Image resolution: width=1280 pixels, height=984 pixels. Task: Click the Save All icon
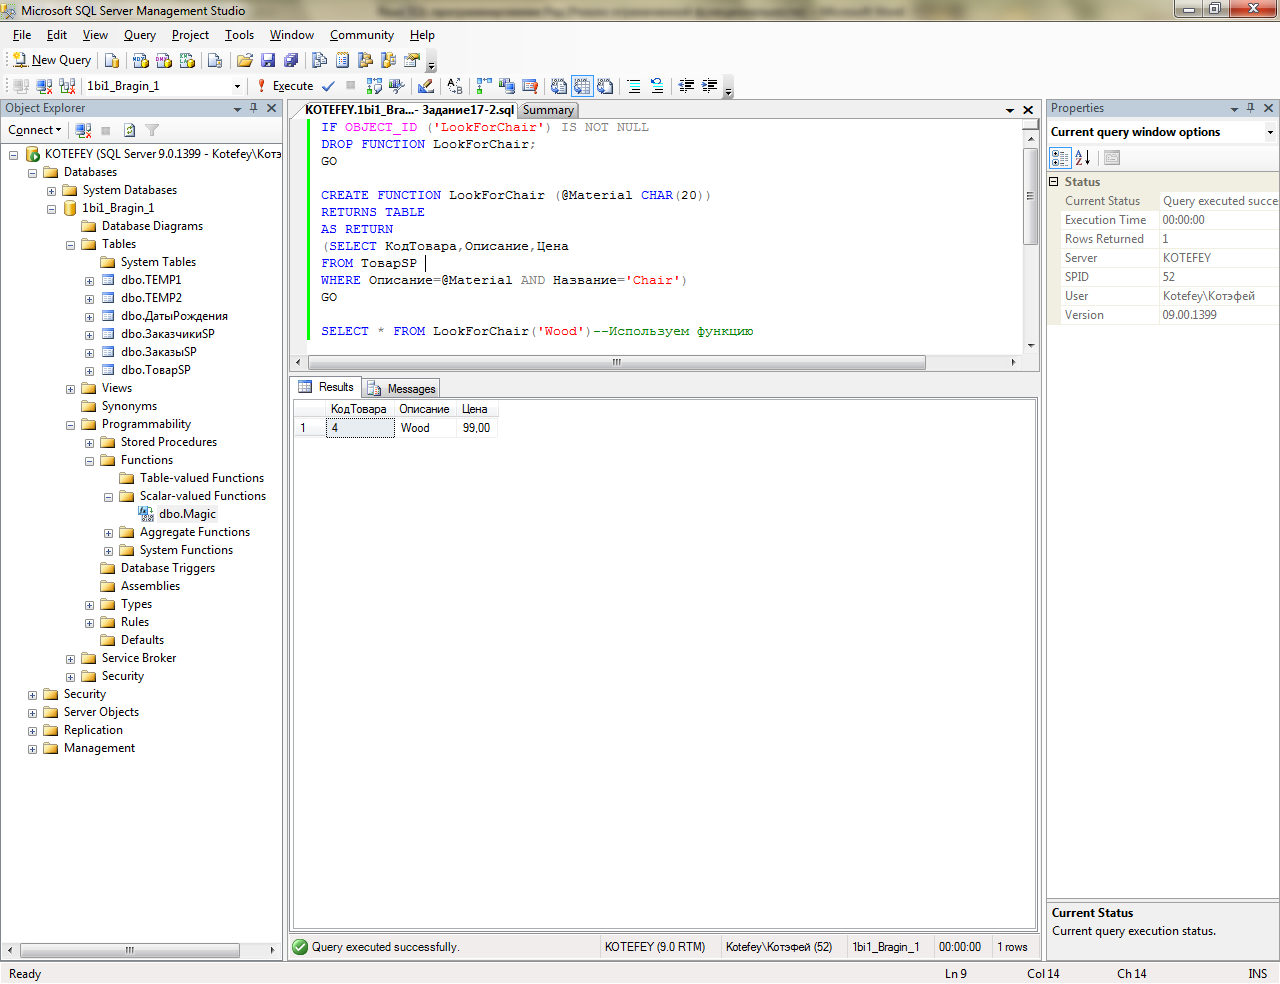(x=291, y=60)
